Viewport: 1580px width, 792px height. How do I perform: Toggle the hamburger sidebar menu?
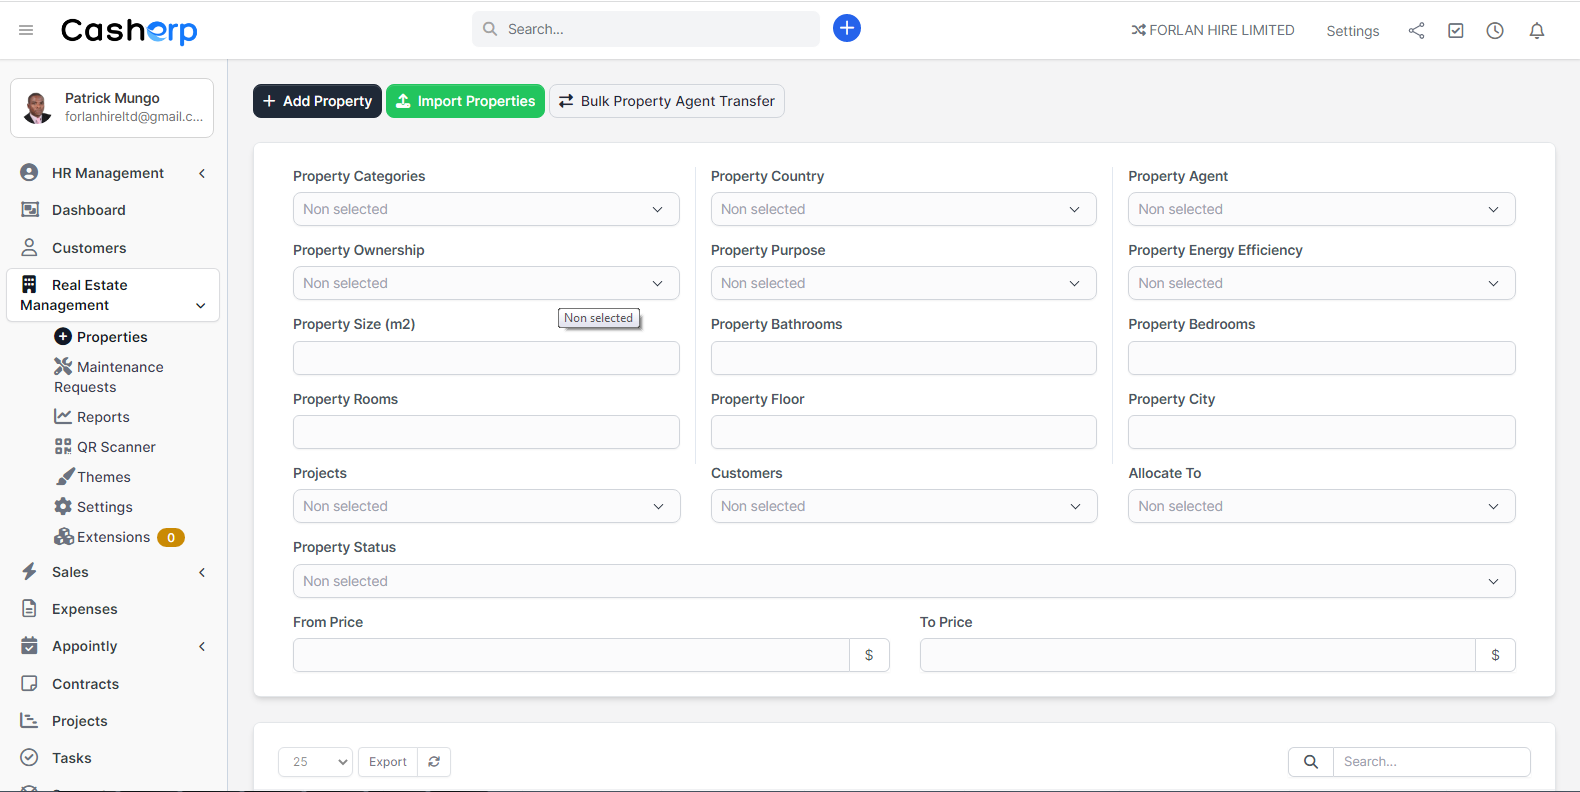26,30
